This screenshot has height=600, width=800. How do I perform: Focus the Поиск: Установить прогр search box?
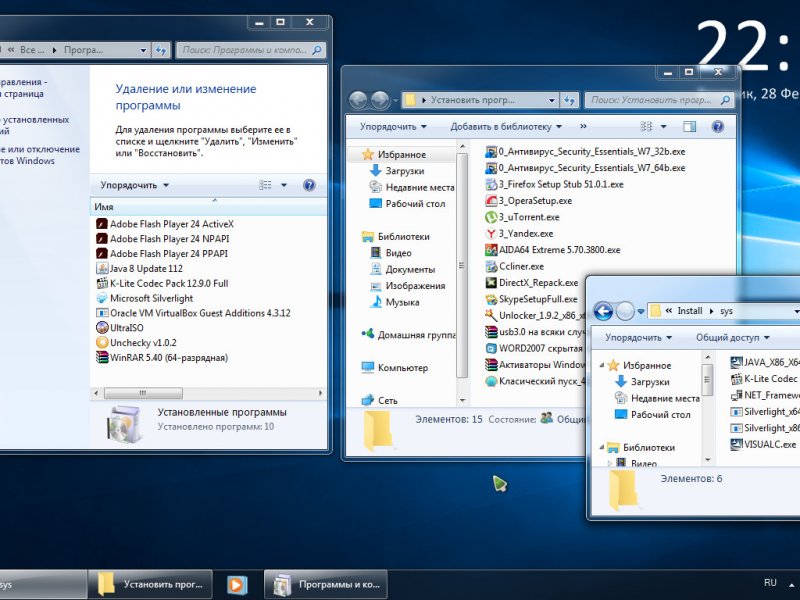coord(659,100)
